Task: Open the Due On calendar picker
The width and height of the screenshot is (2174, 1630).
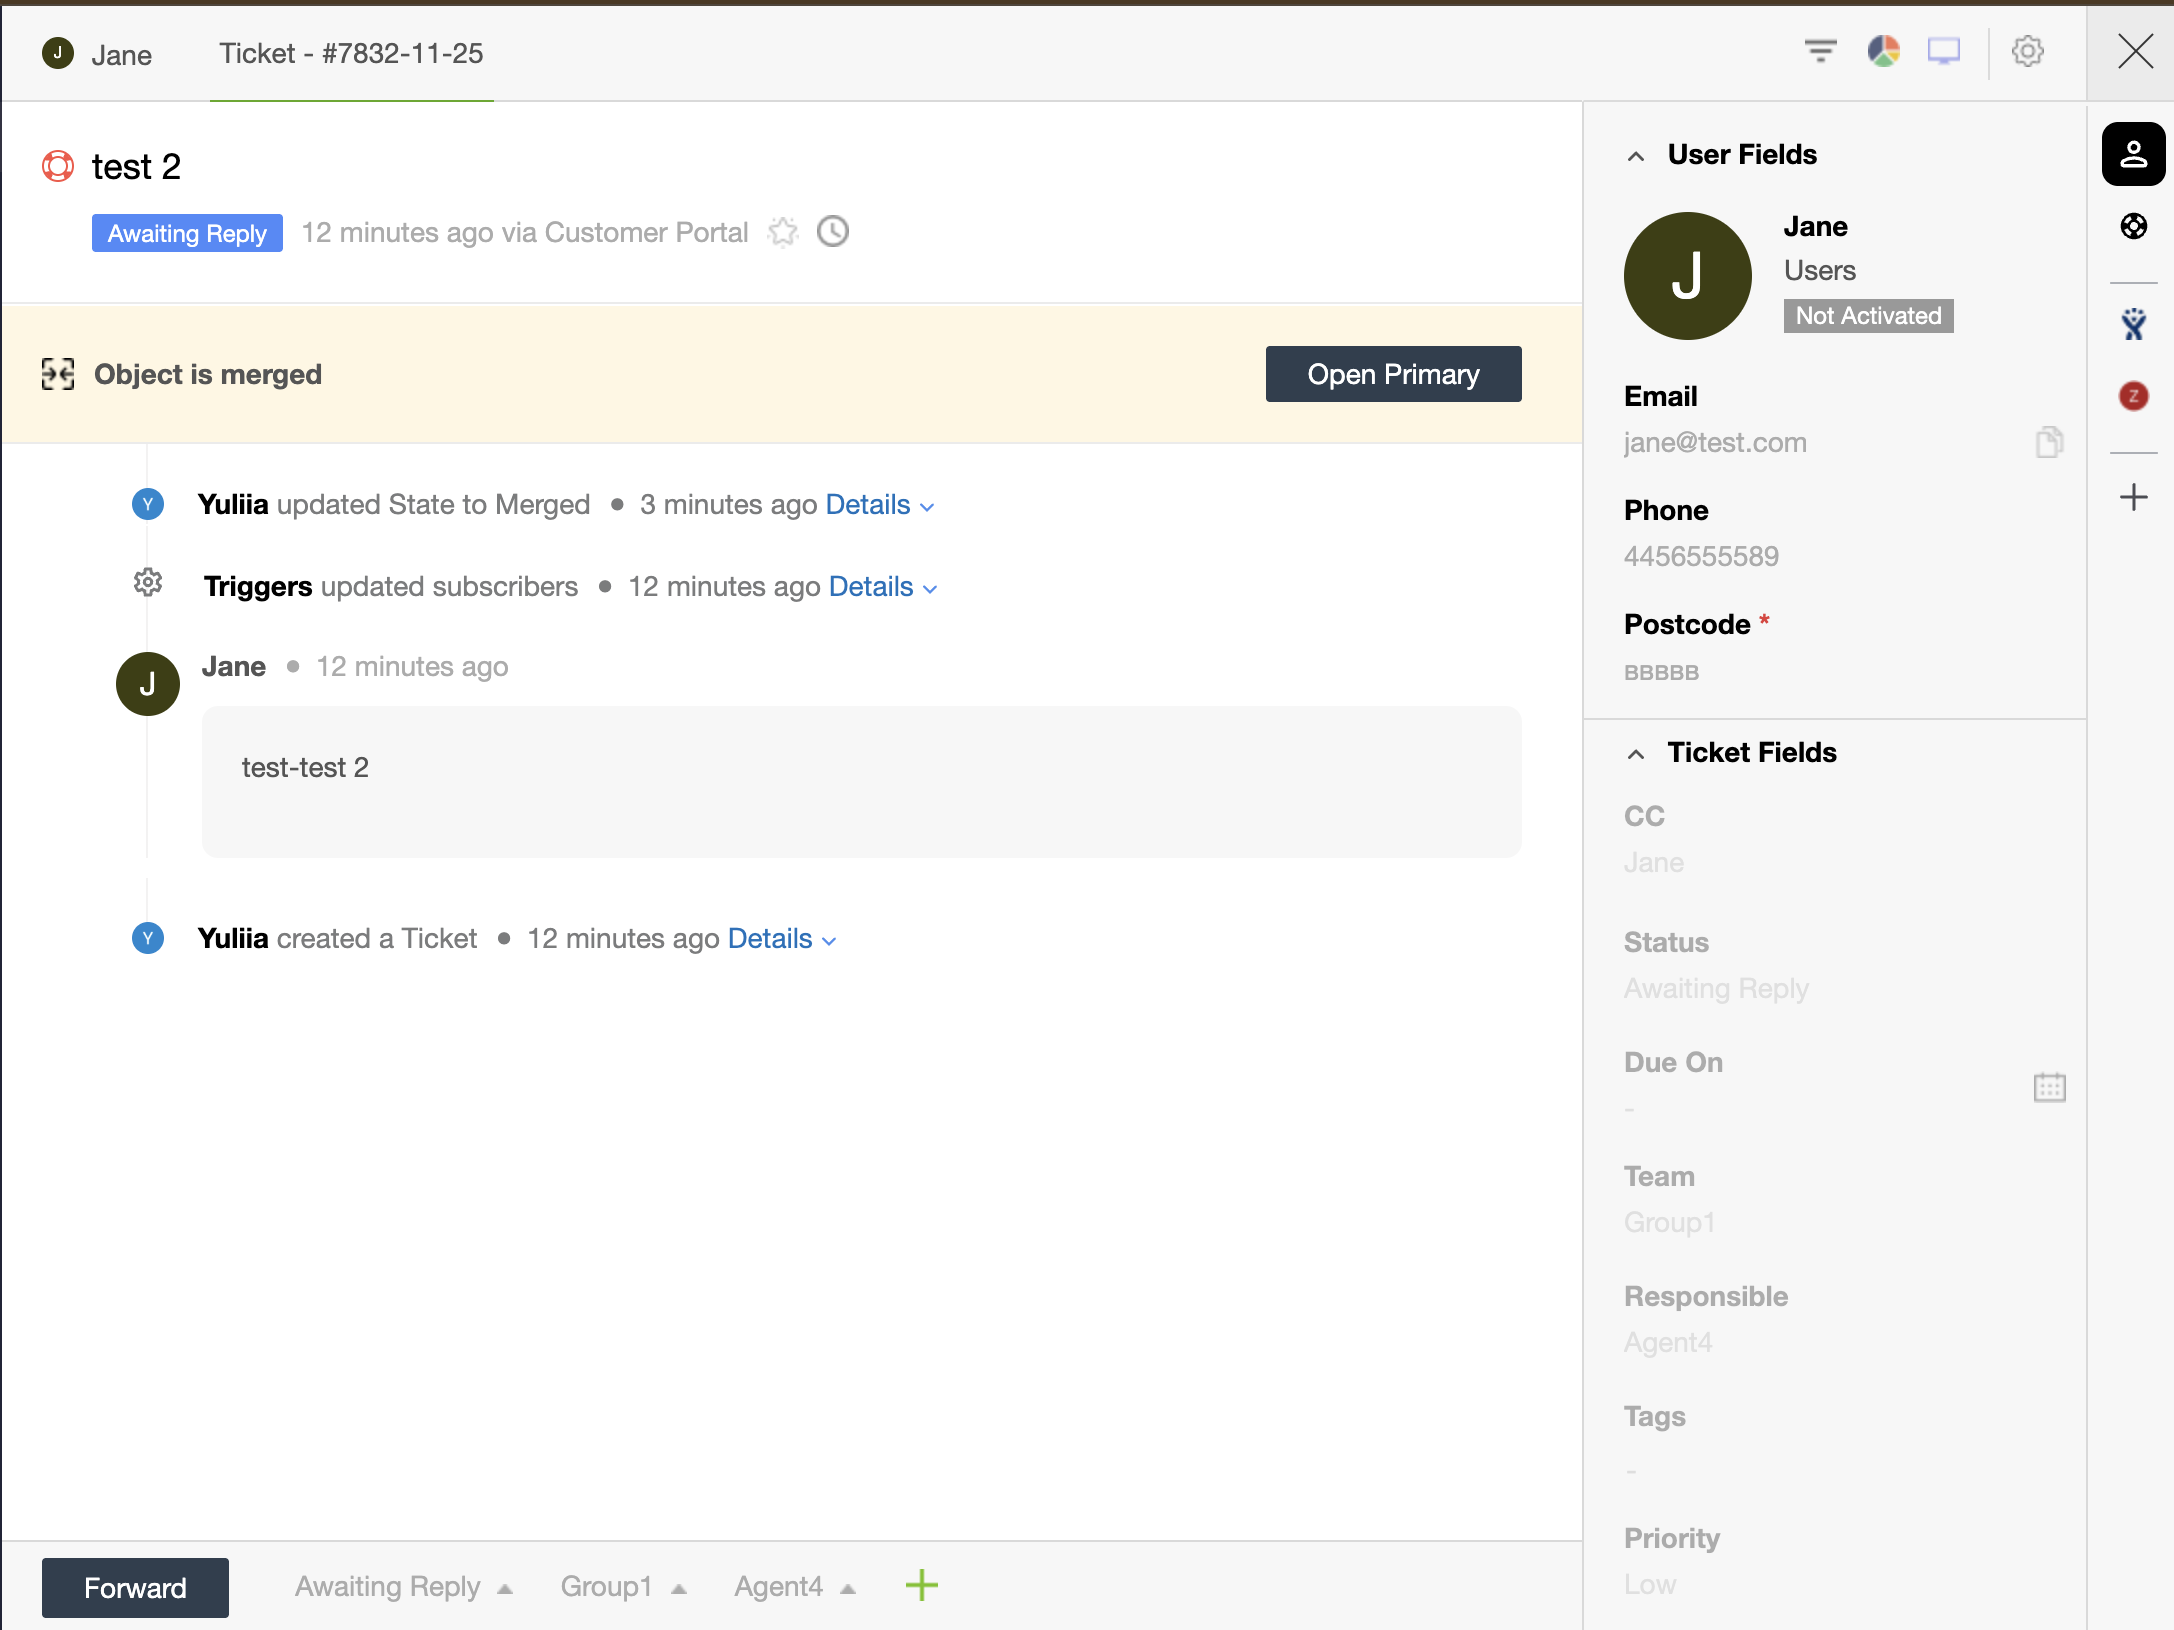Action: [2049, 1087]
